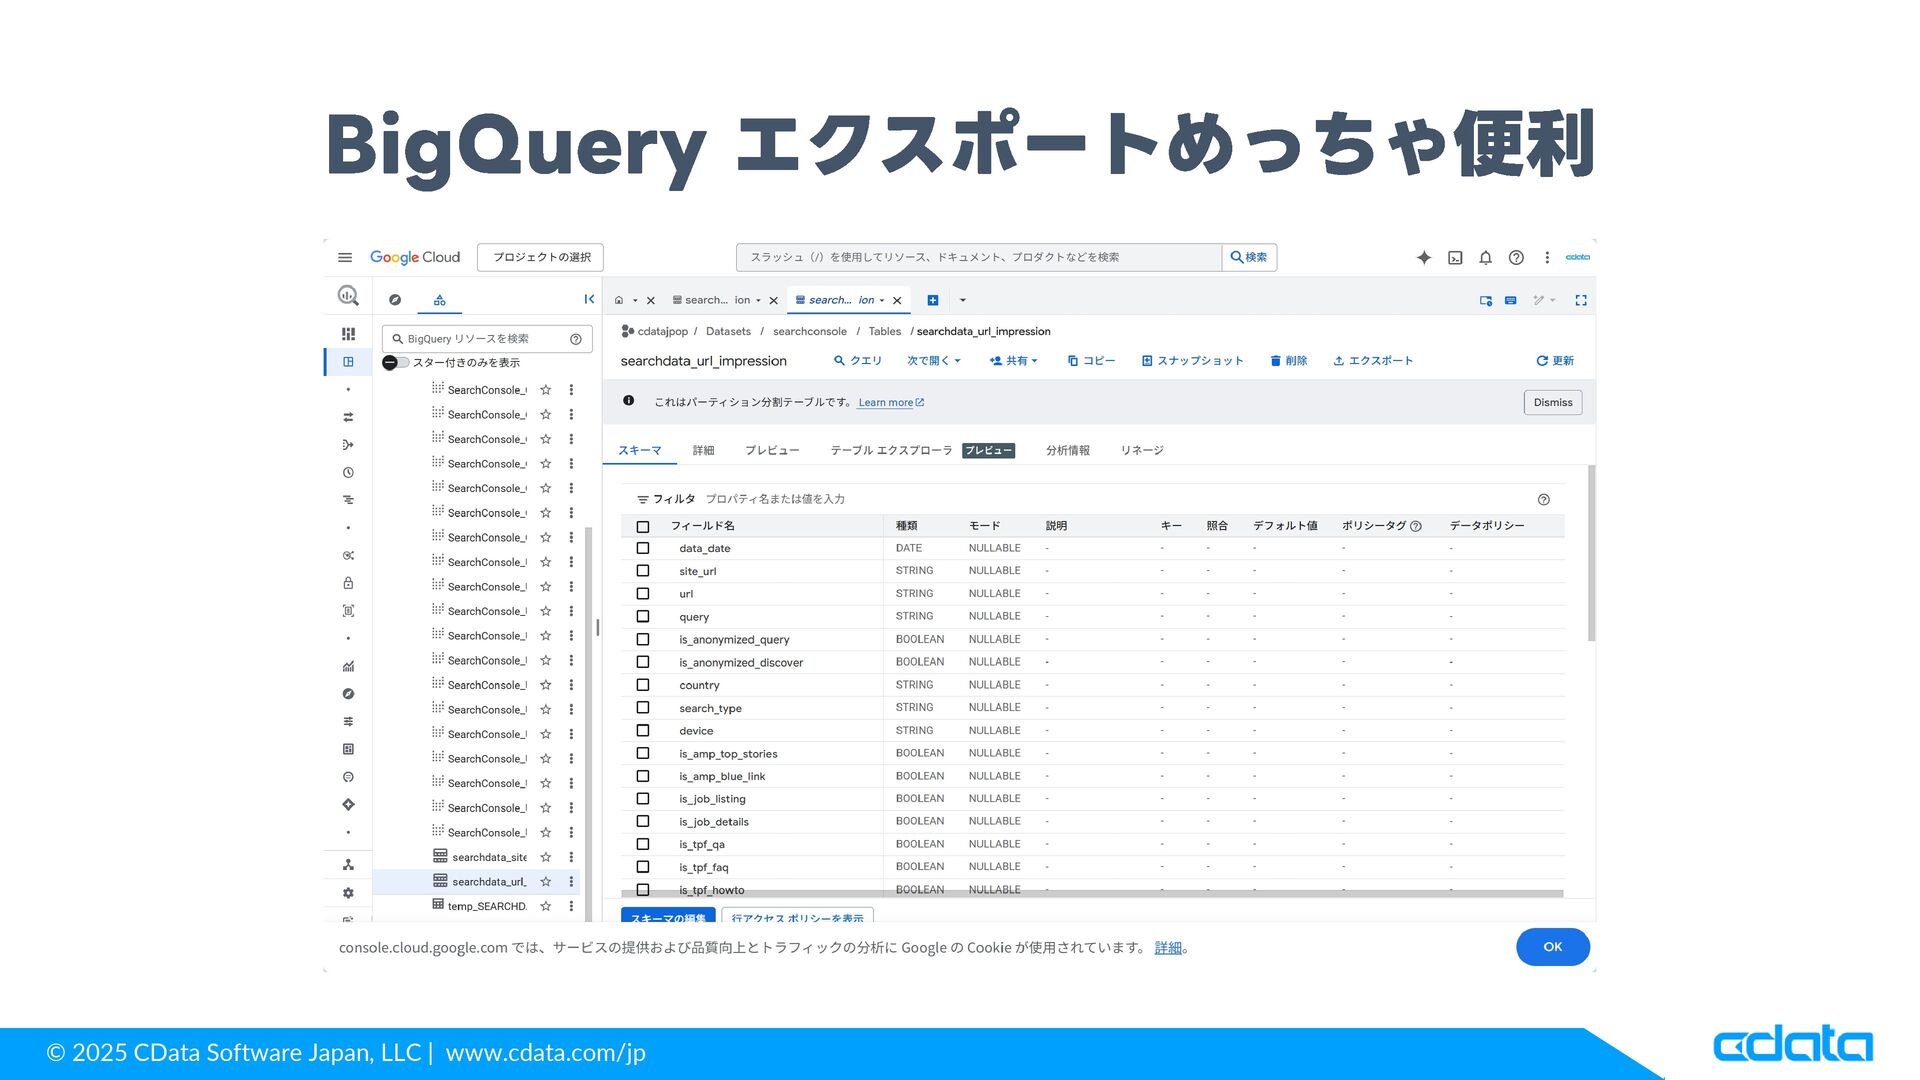This screenshot has height=1080, width=1920.
Task: Check the query field checkbox
Action: click(643, 617)
